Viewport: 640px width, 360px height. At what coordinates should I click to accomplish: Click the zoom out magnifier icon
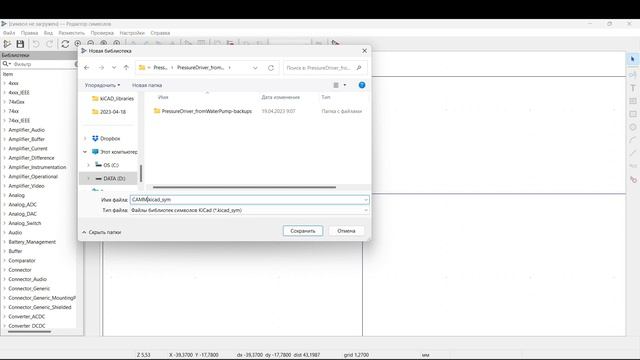[x=91, y=43]
